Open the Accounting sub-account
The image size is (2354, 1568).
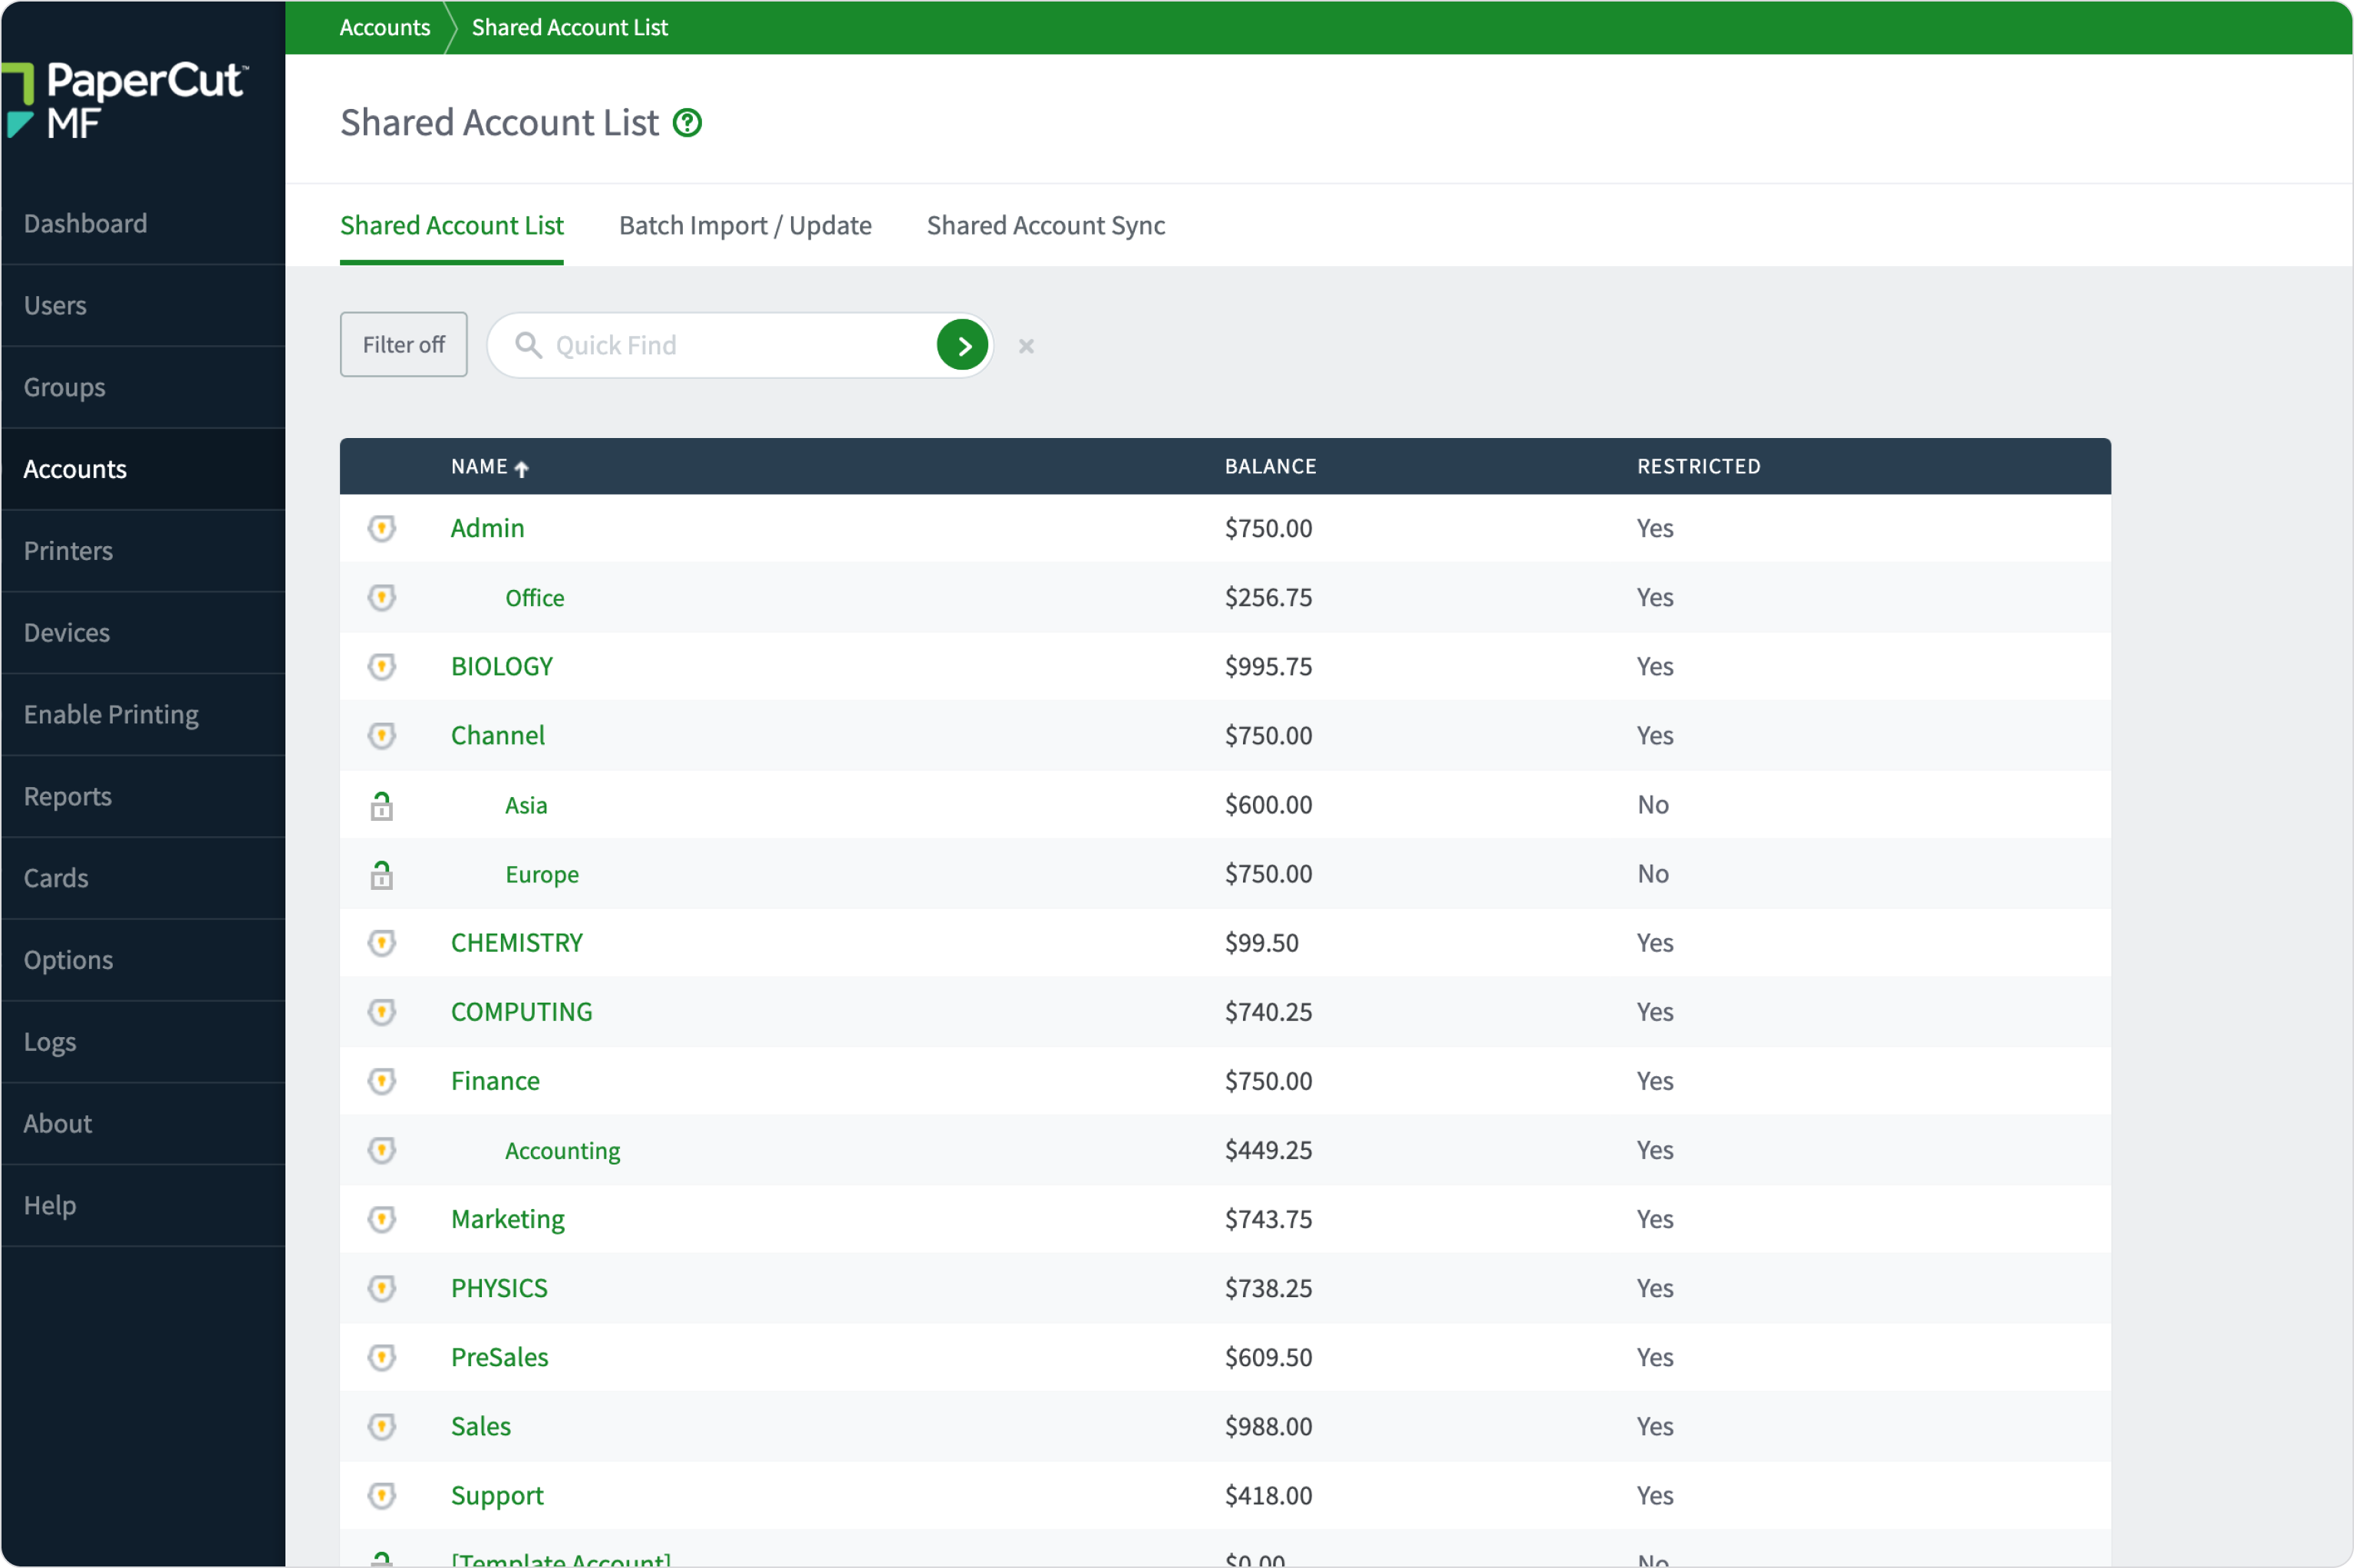coord(561,1150)
